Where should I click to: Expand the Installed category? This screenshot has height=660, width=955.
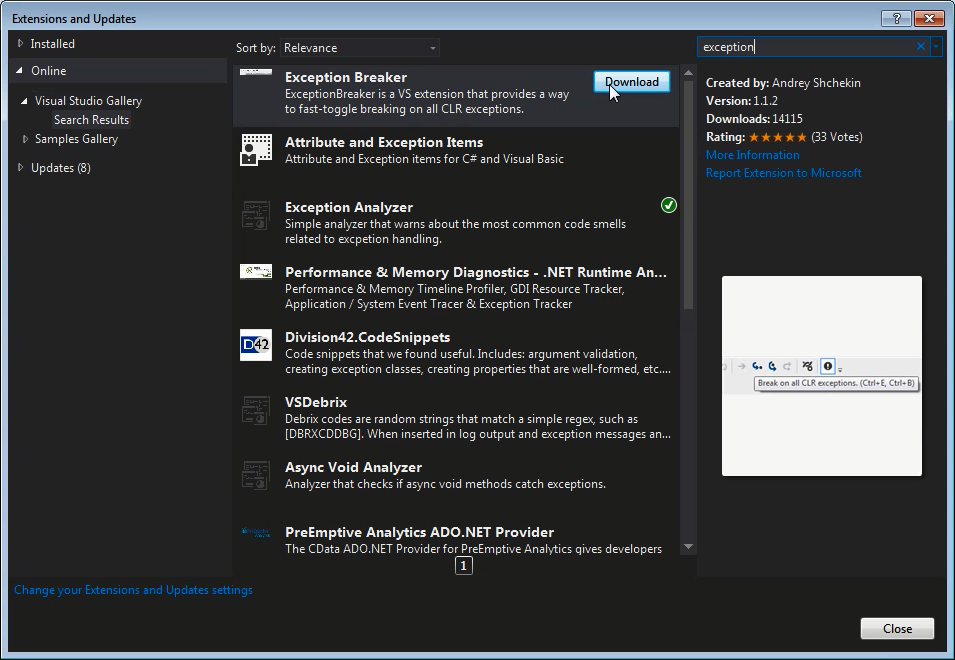pyautogui.click(x=20, y=43)
